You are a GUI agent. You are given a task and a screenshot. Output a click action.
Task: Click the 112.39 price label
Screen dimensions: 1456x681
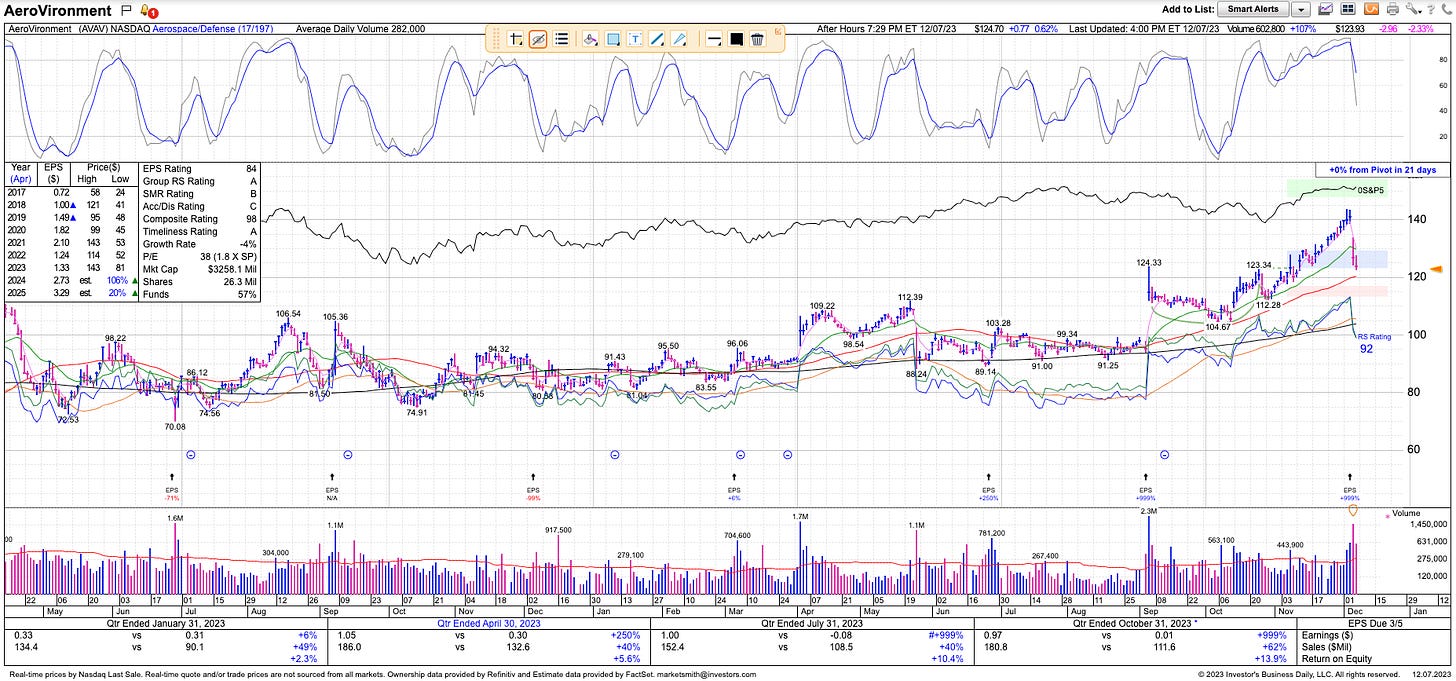[x=910, y=297]
